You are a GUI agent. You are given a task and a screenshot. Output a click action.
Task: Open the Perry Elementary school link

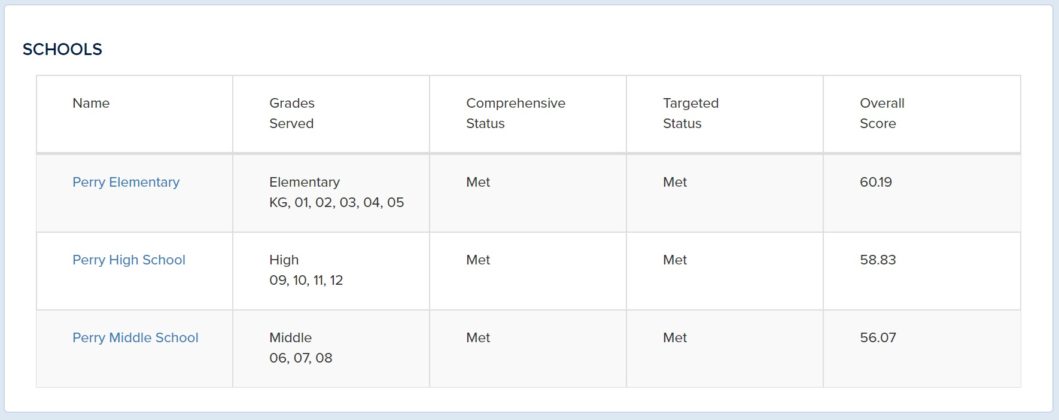pos(126,182)
